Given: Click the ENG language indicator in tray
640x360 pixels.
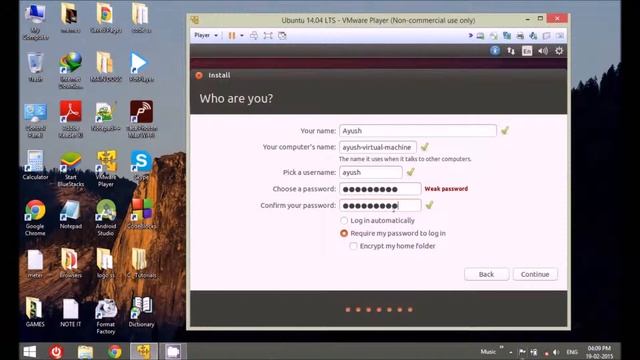Looking at the screenshot, I should [571, 352].
